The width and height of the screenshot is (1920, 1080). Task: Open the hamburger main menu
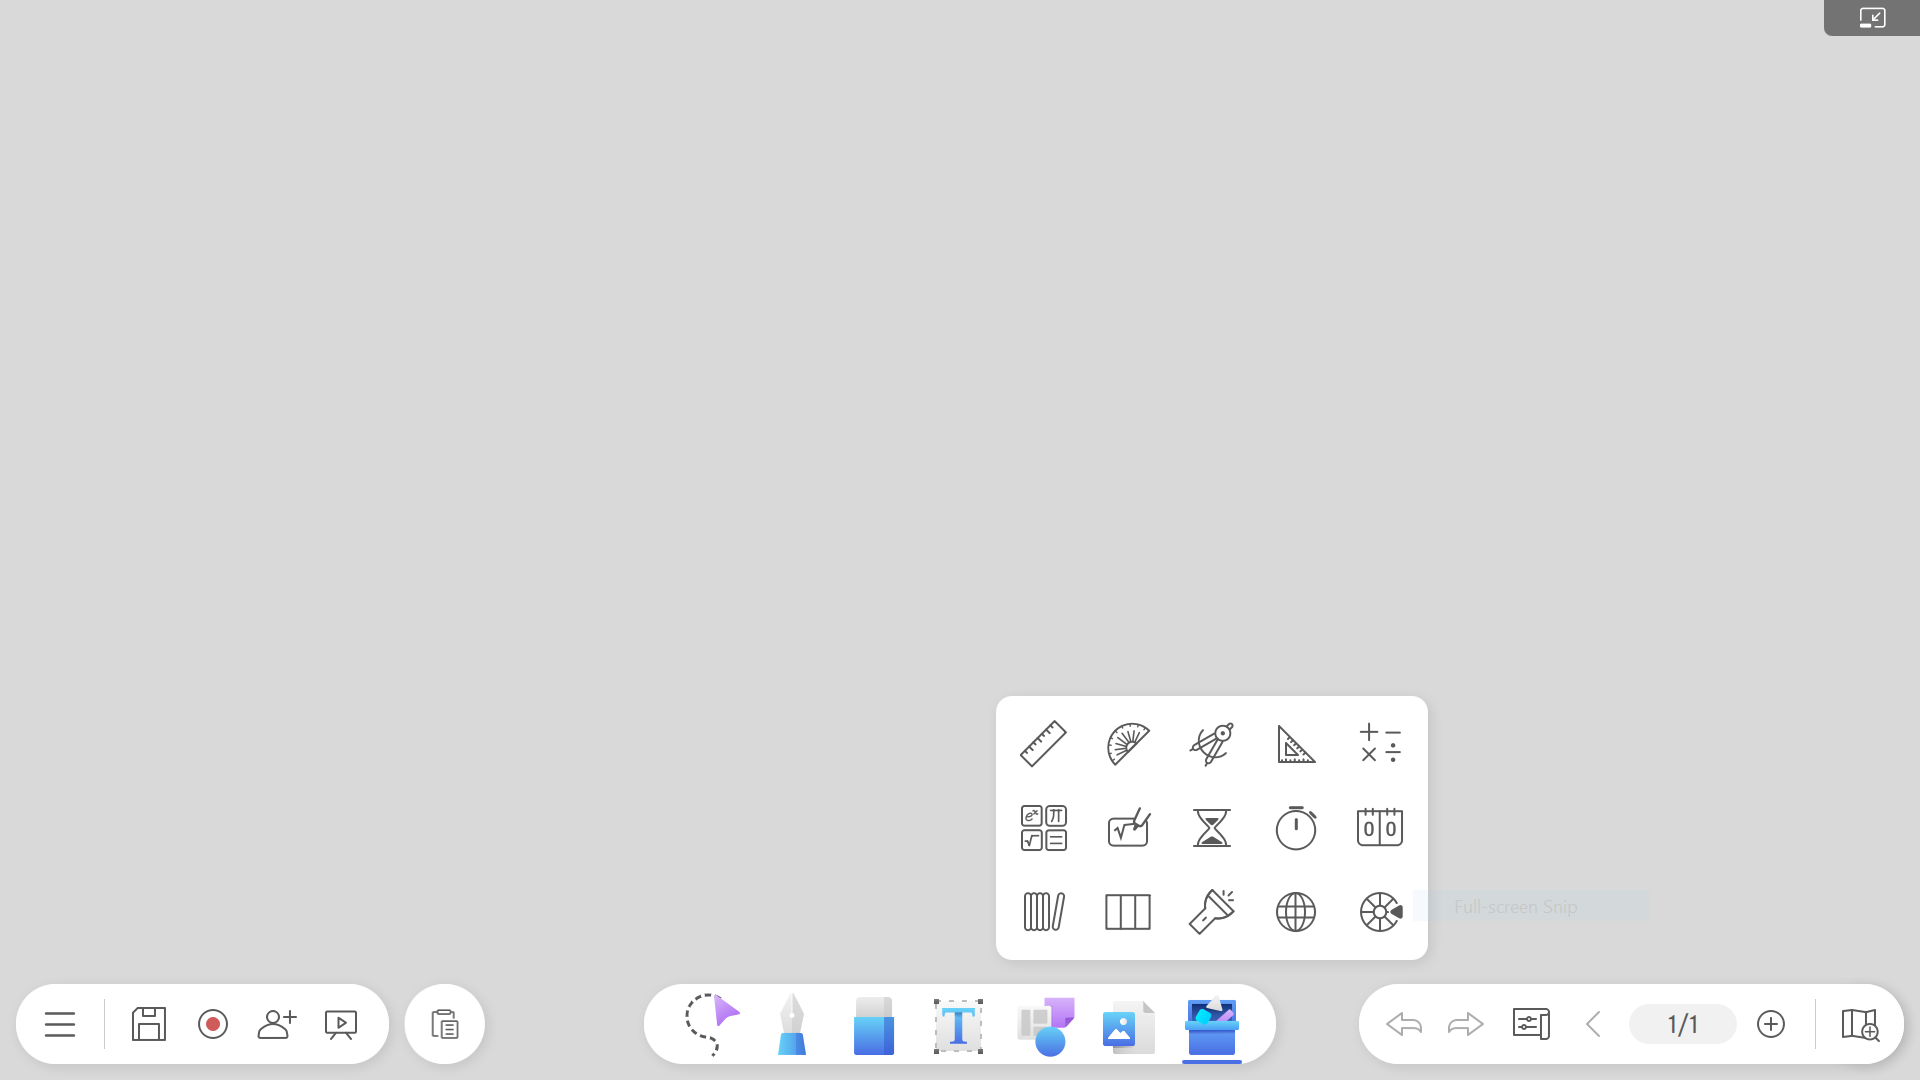[60, 1024]
